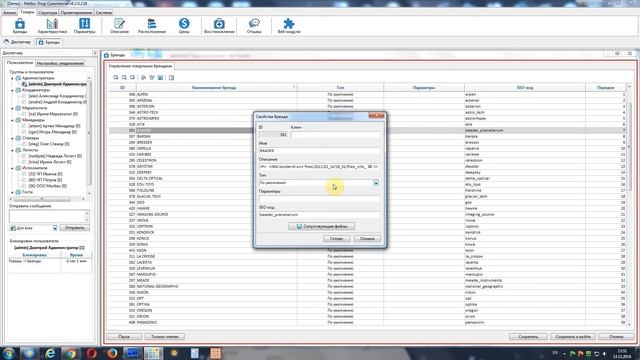This screenshot has height=360, width=640.
Task: Click the Имя field containing BAADER
Action: [x=319, y=151]
